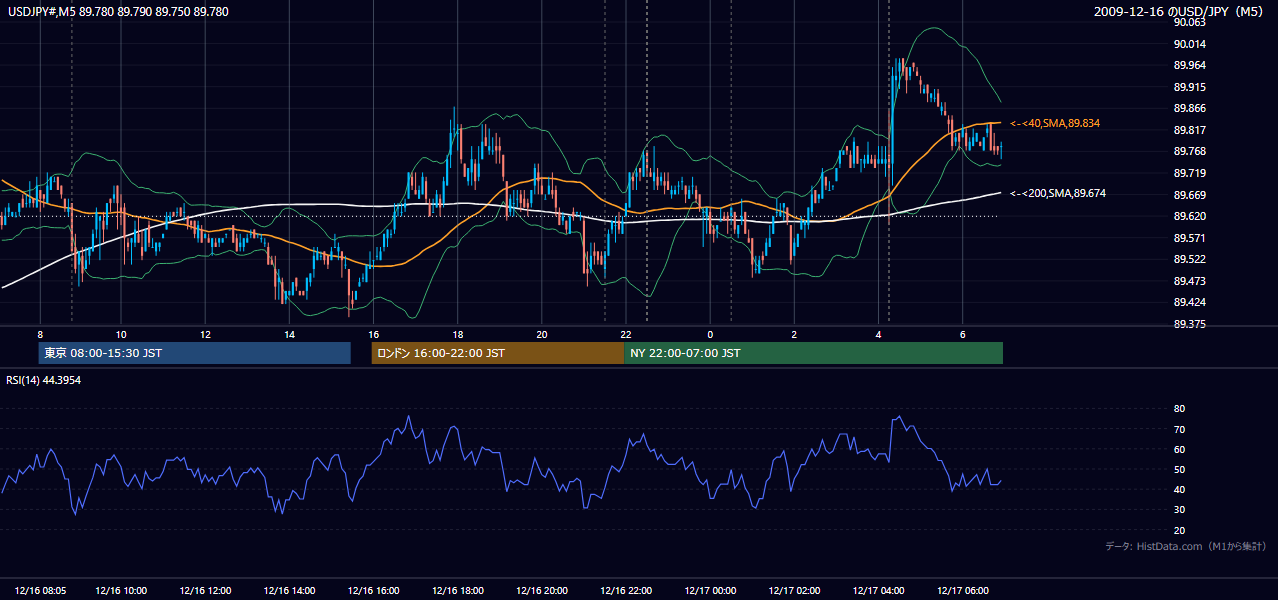Click price axis value 89.424
Image resolution: width=1278 pixels, height=600 pixels.
coord(1189,303)
